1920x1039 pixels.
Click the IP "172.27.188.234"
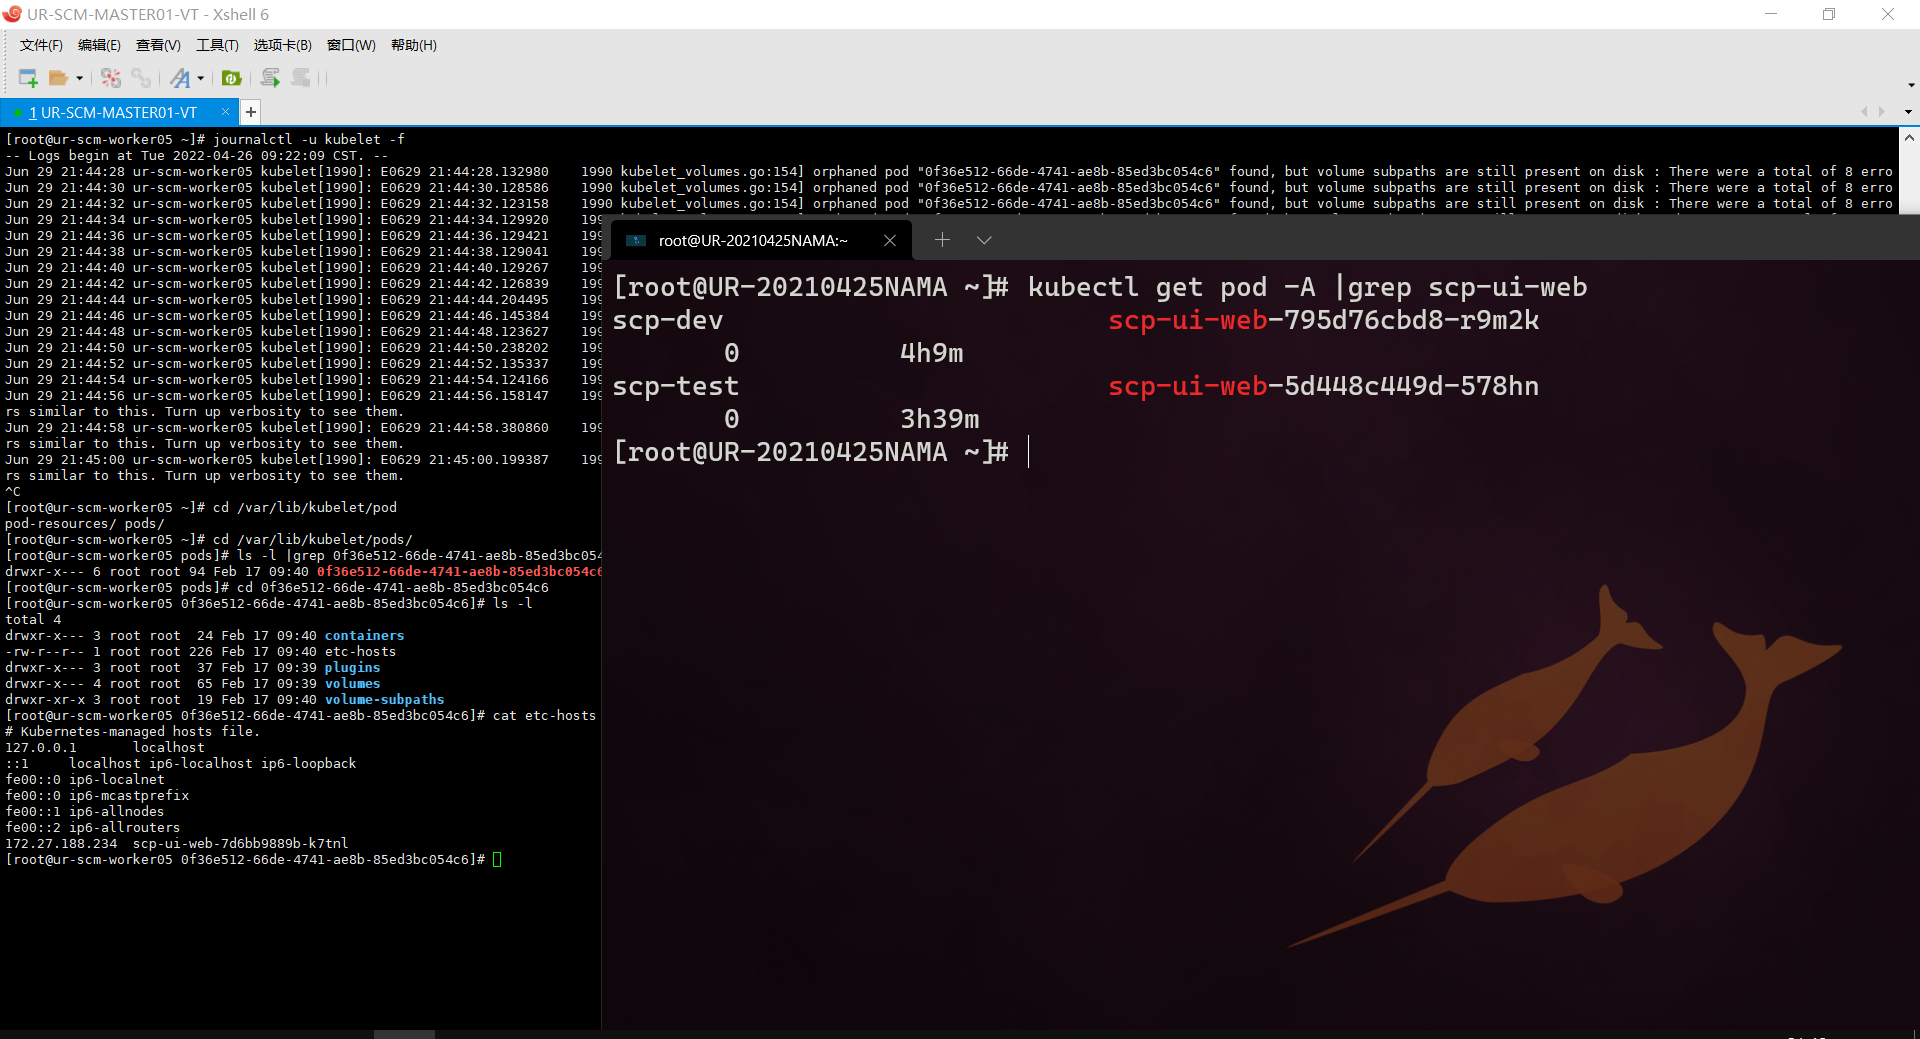tap(61, 844)
